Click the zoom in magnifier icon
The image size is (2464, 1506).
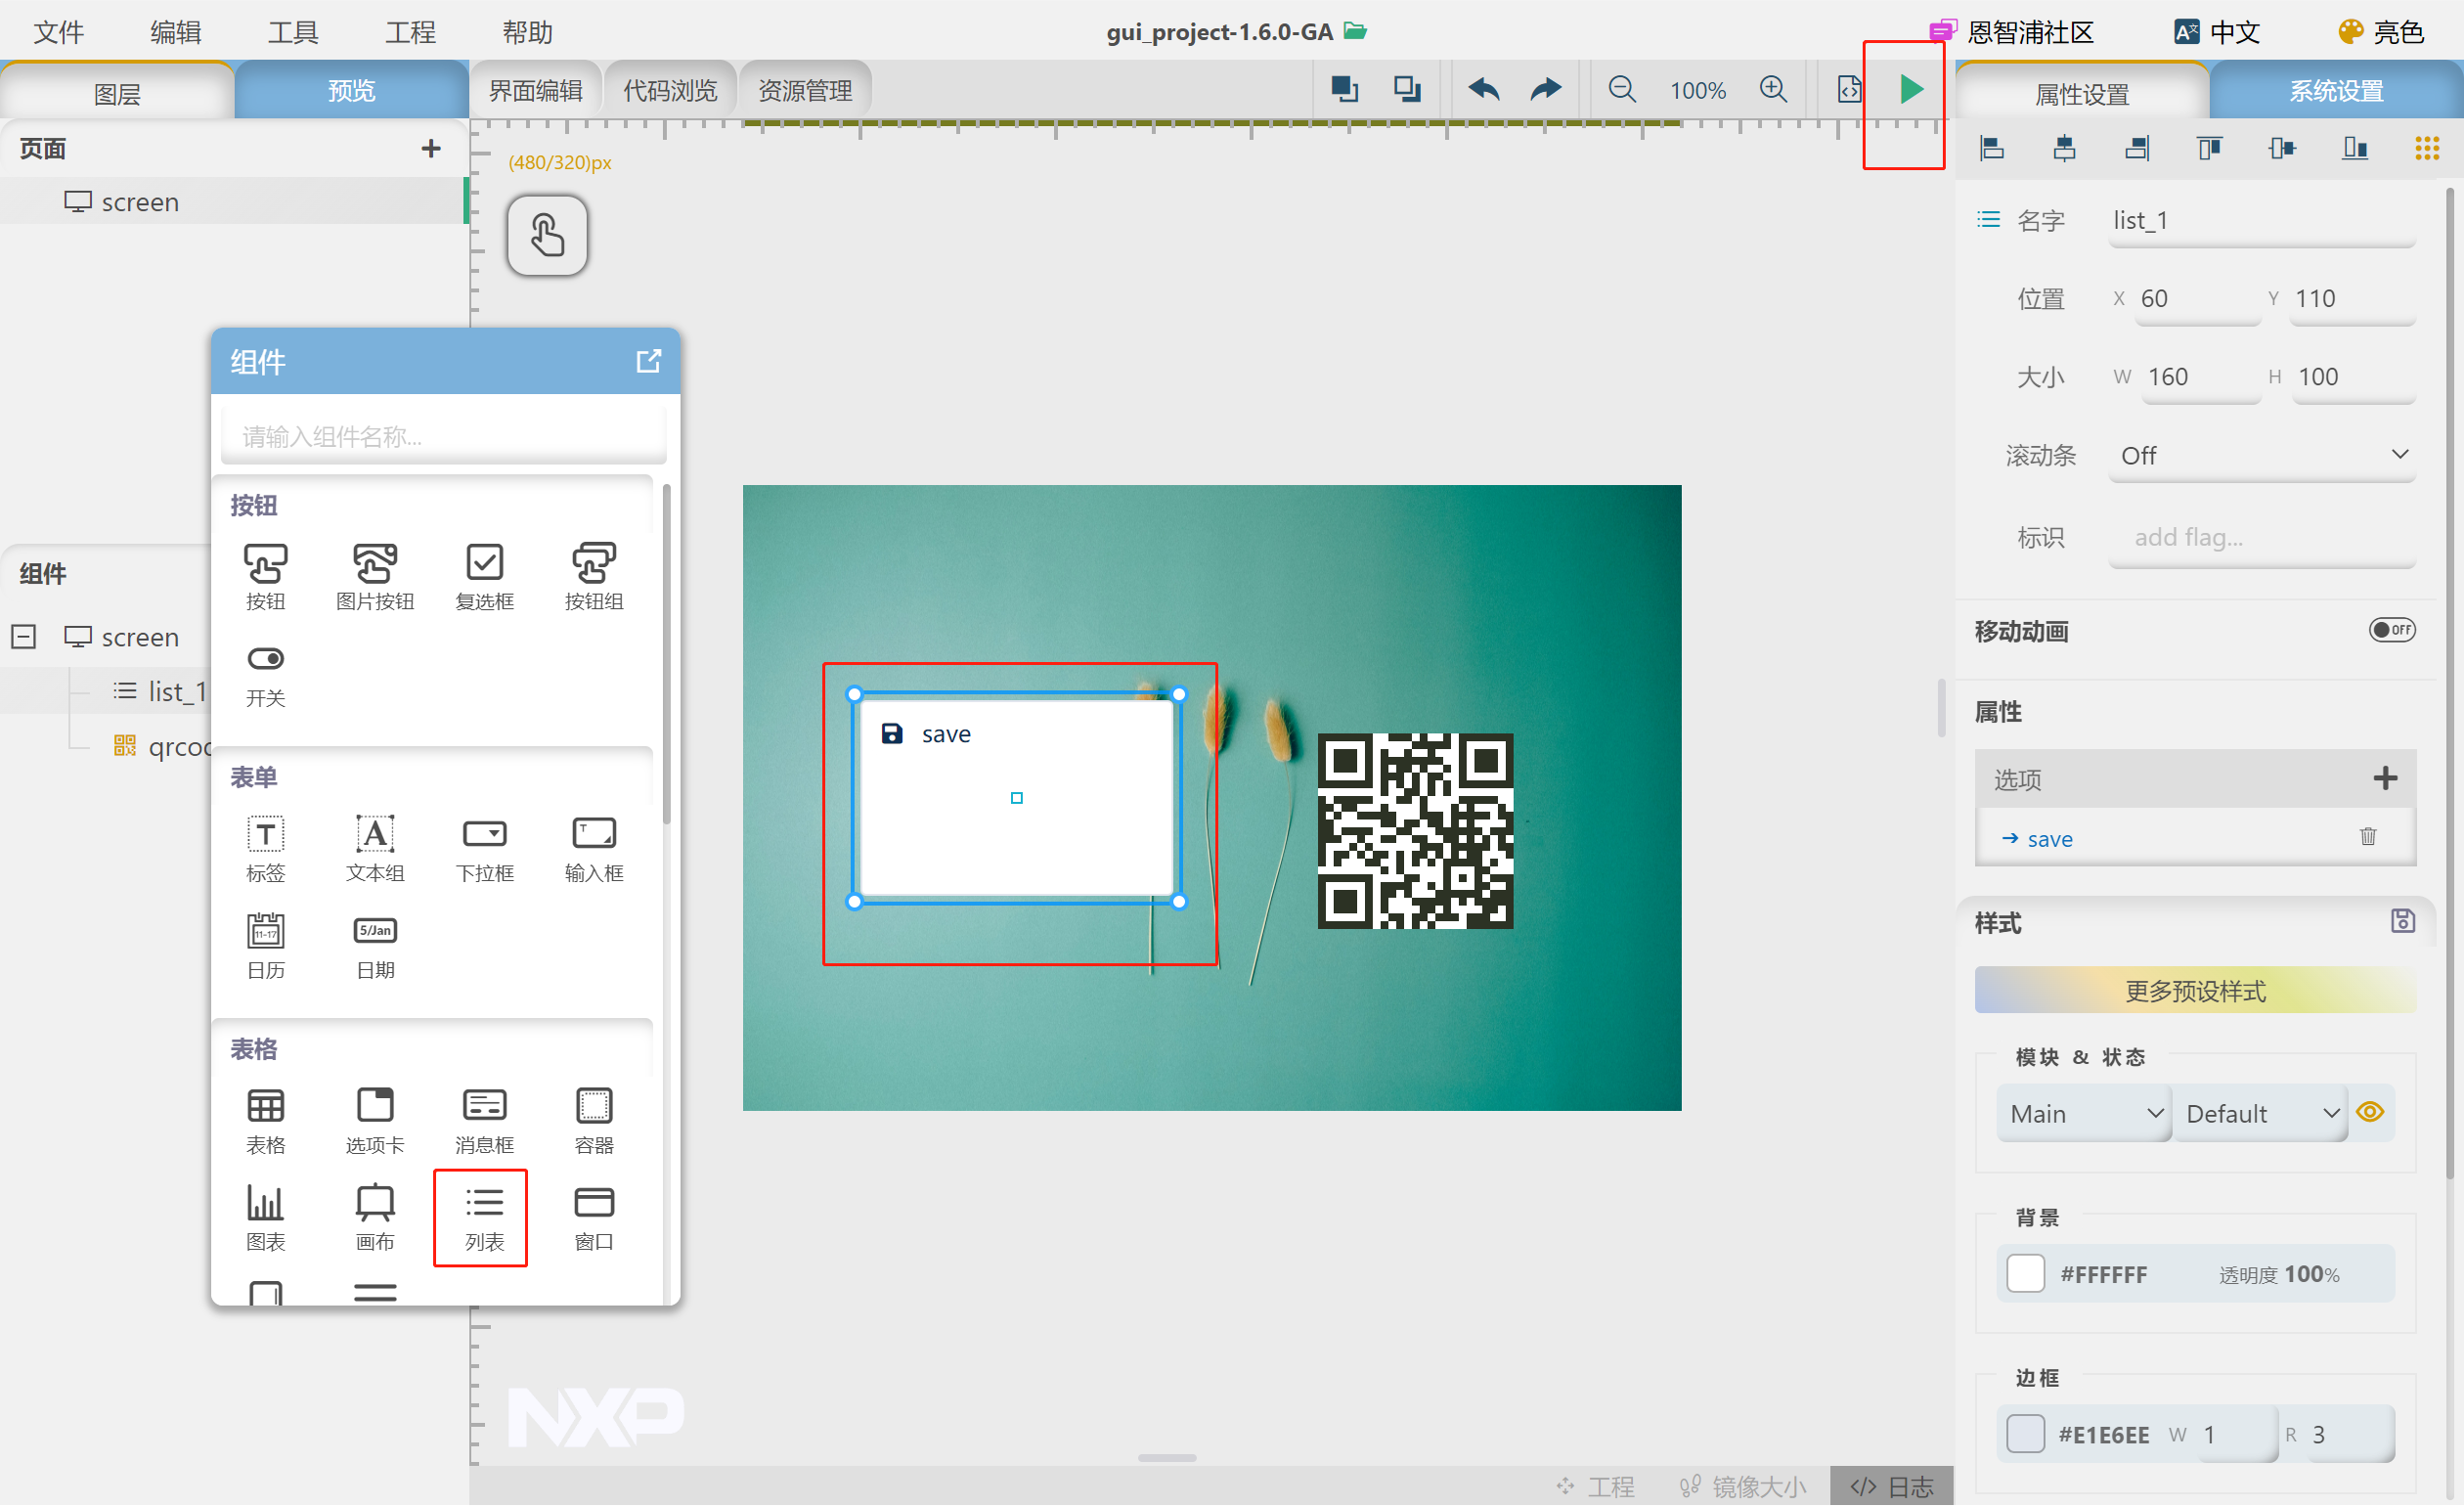1774,89
